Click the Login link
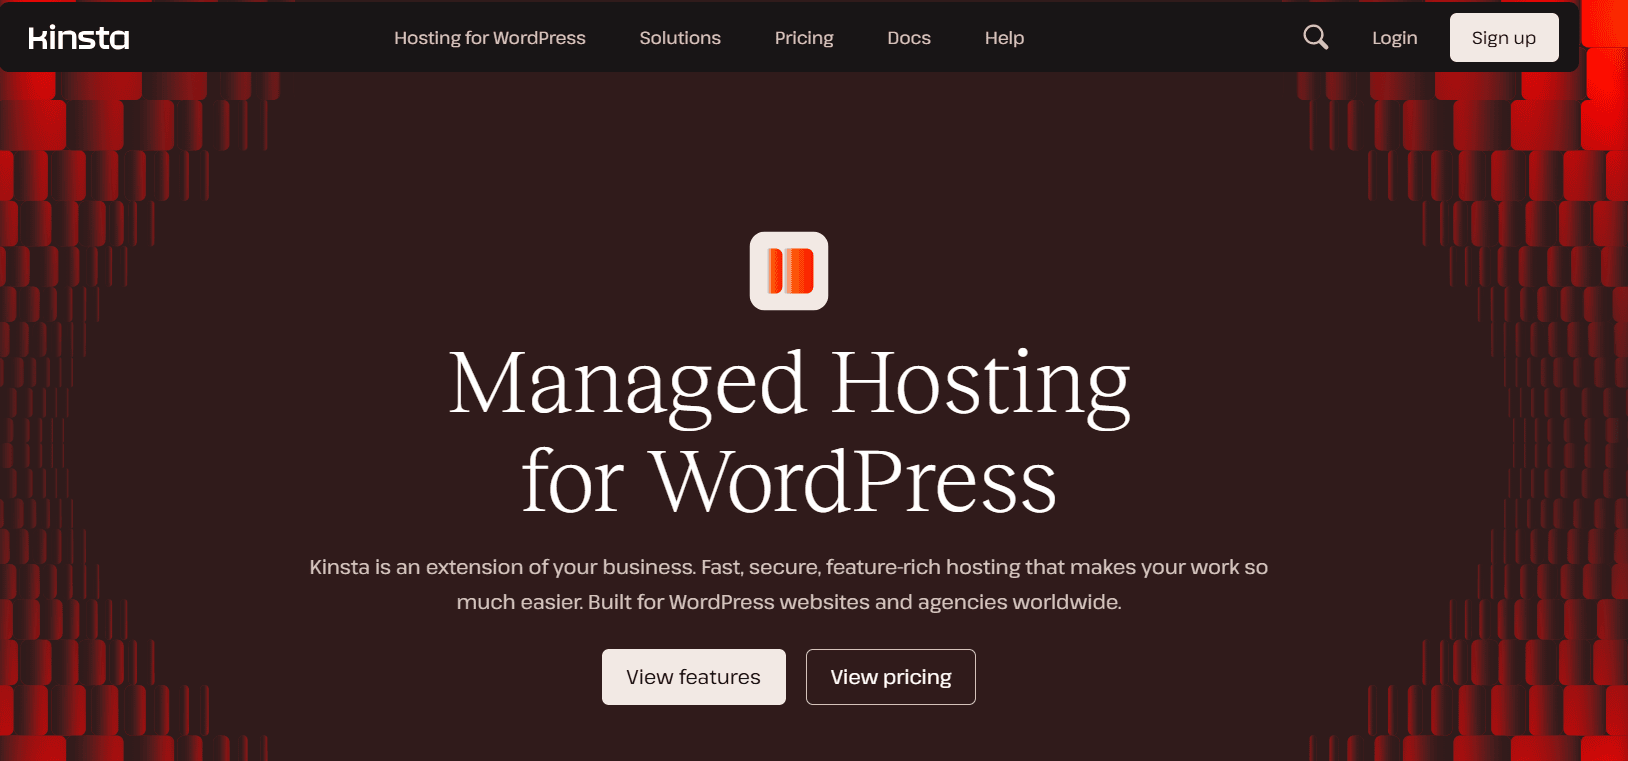Viewport: 1628px width, 761px height. click(1395, 38)
